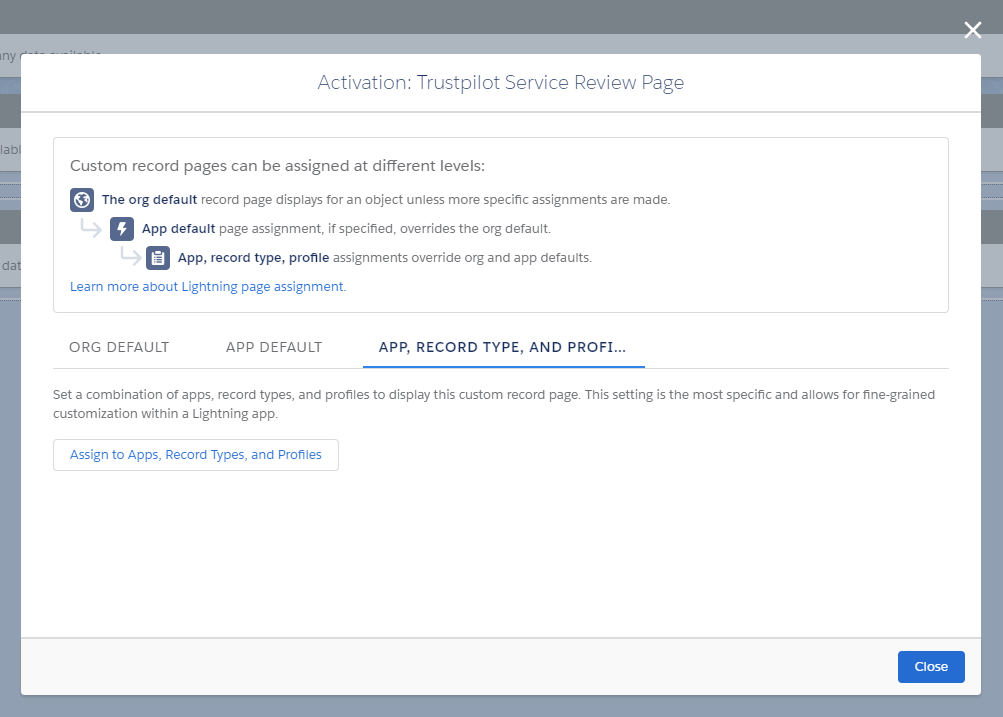Click the active tab's blue underline indicator
This screenshot has width=1003, height=717.
click(x=503, y=366)
